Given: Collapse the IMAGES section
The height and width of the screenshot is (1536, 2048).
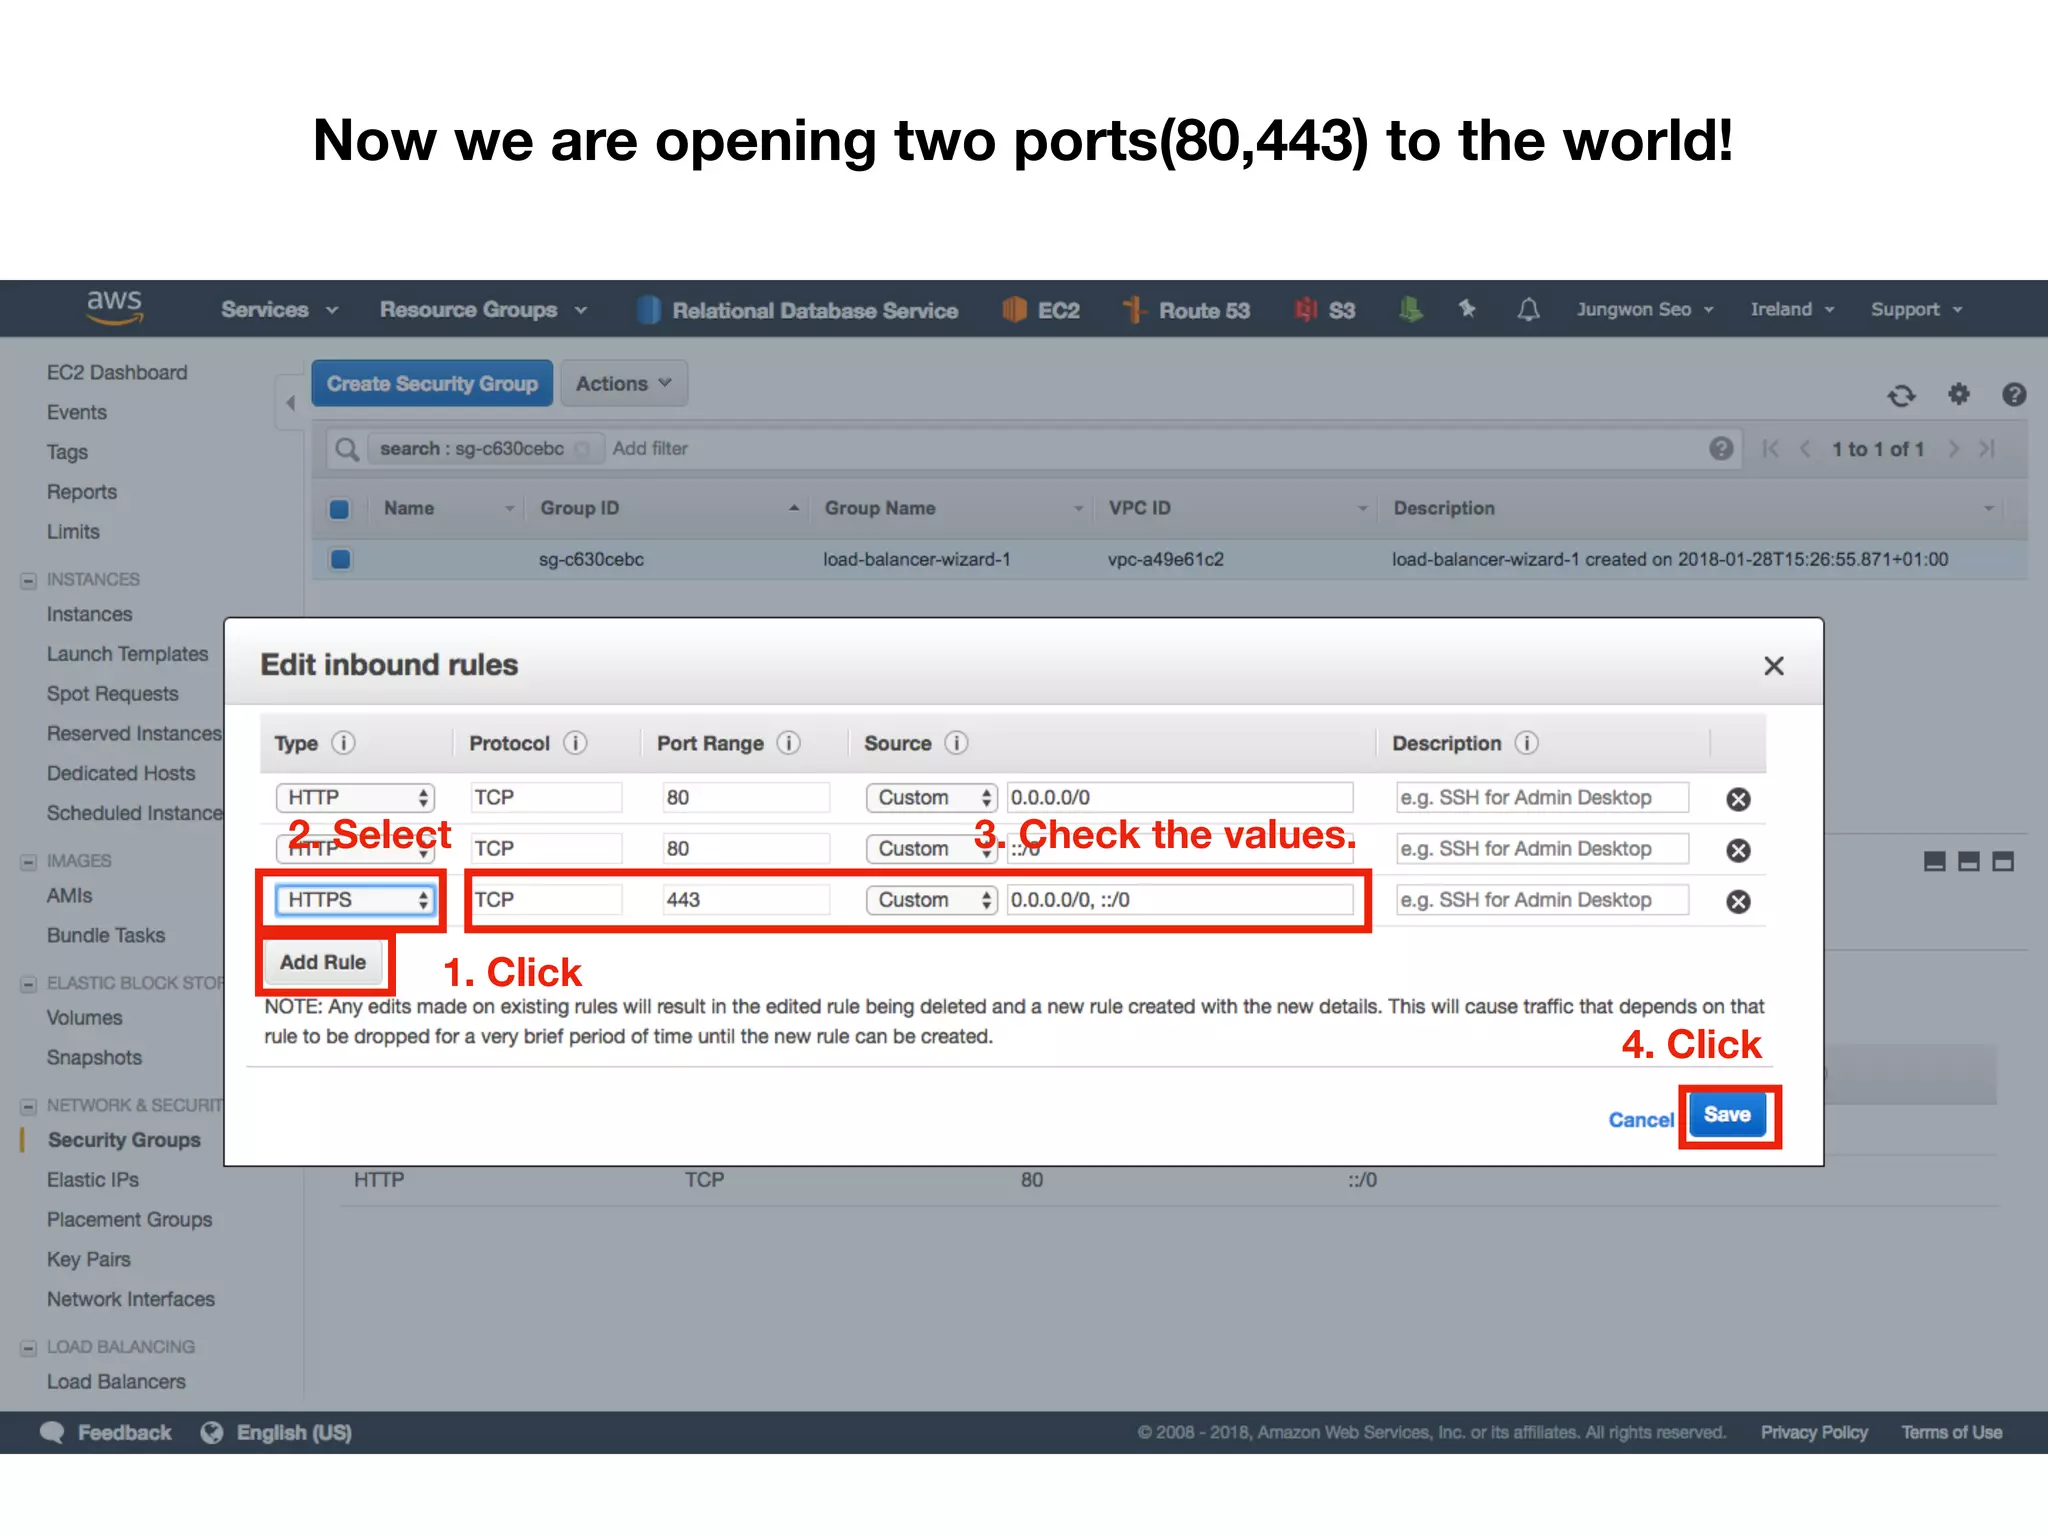Looking at the screenshot, I should coord(28,862).
